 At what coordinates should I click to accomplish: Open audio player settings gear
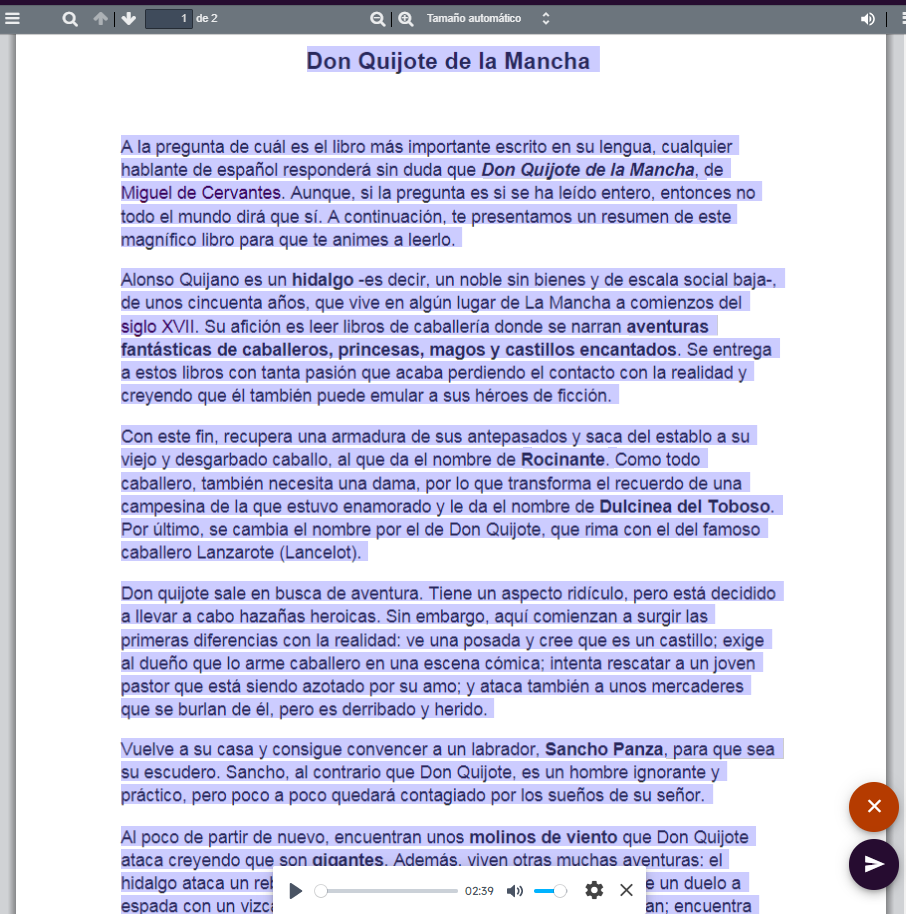pos(594,890)
